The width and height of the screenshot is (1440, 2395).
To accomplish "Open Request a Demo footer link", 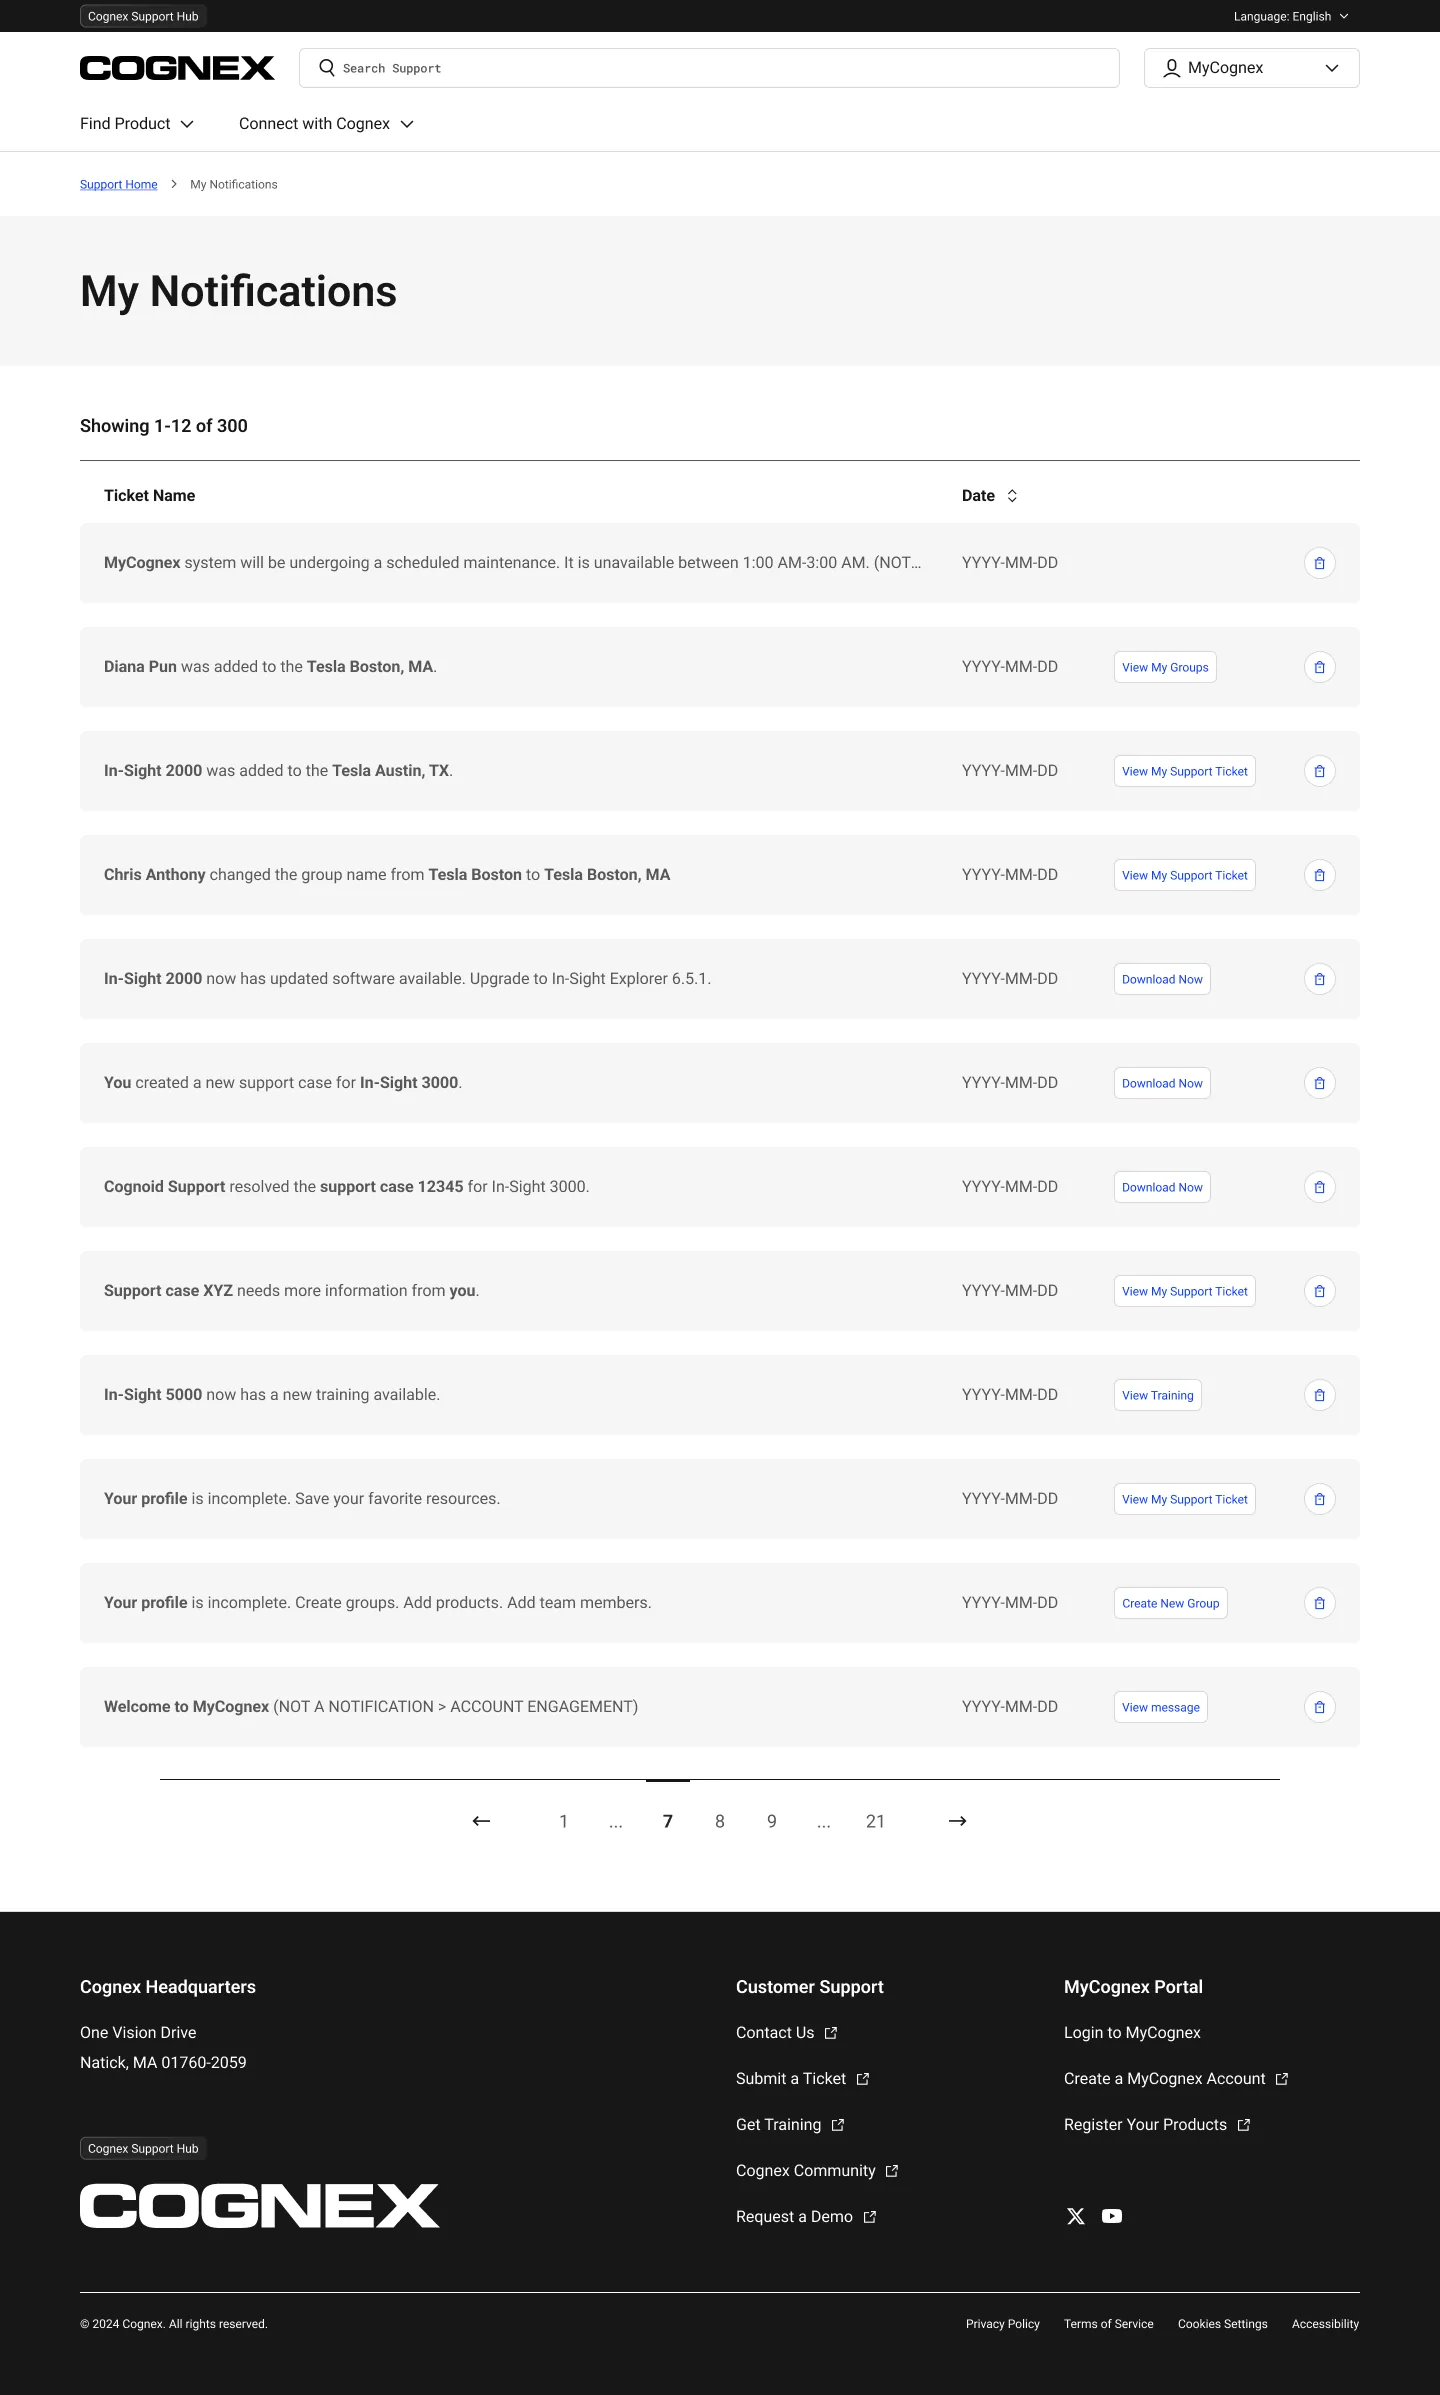I will point(806,2217).
